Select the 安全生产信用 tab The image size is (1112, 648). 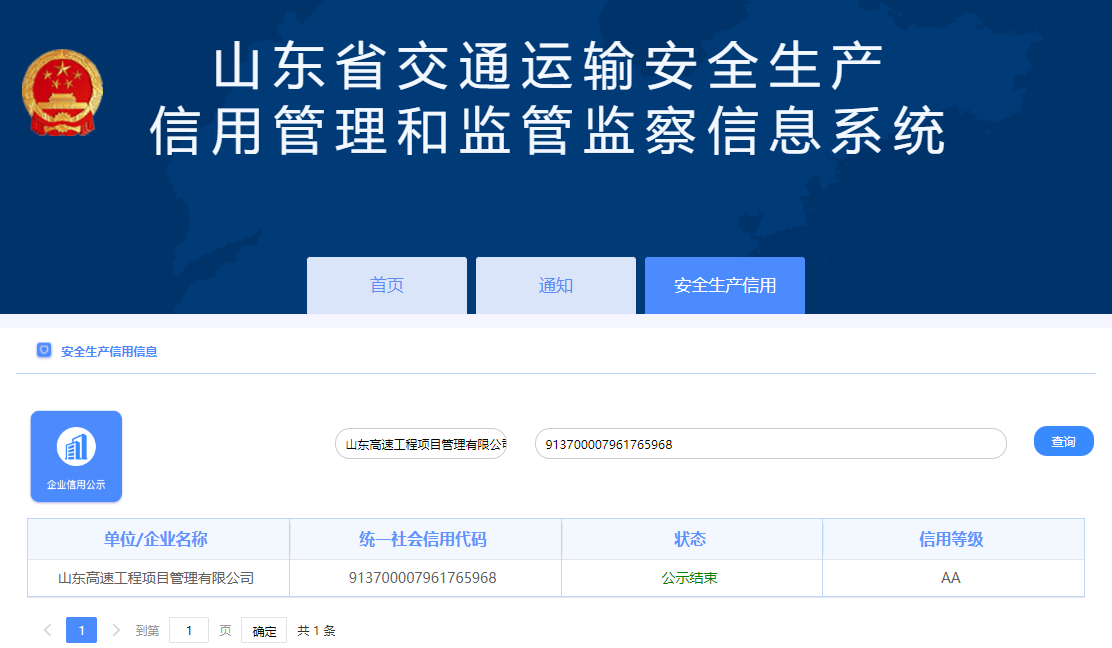pyautogui.click(x=724, y=286)
